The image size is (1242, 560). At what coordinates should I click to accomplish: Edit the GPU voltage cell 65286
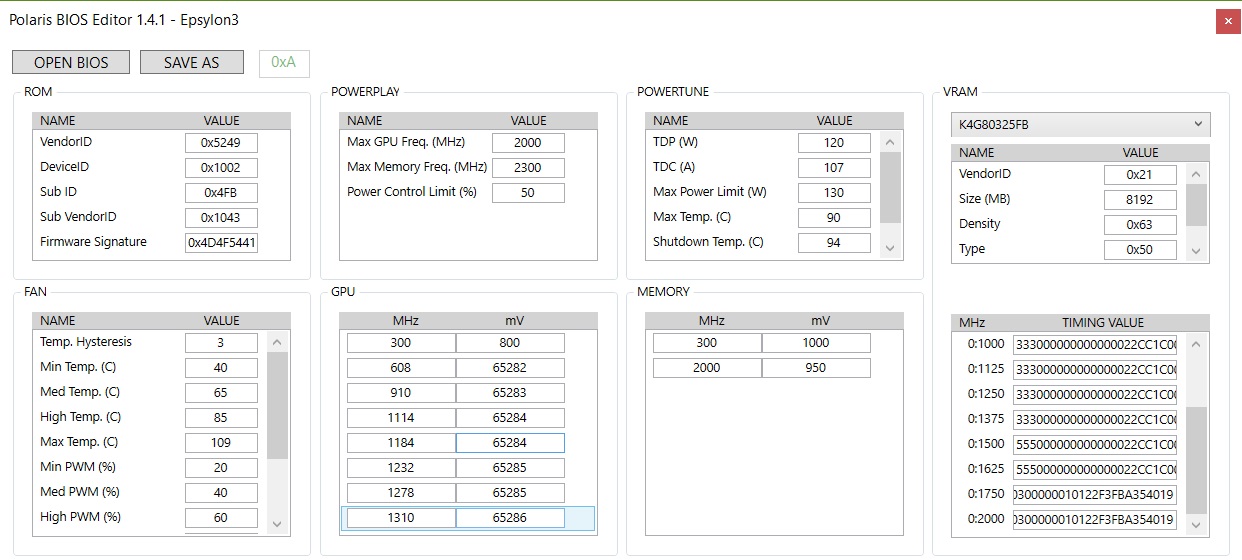pyautogui.click(x=510, y=517)
